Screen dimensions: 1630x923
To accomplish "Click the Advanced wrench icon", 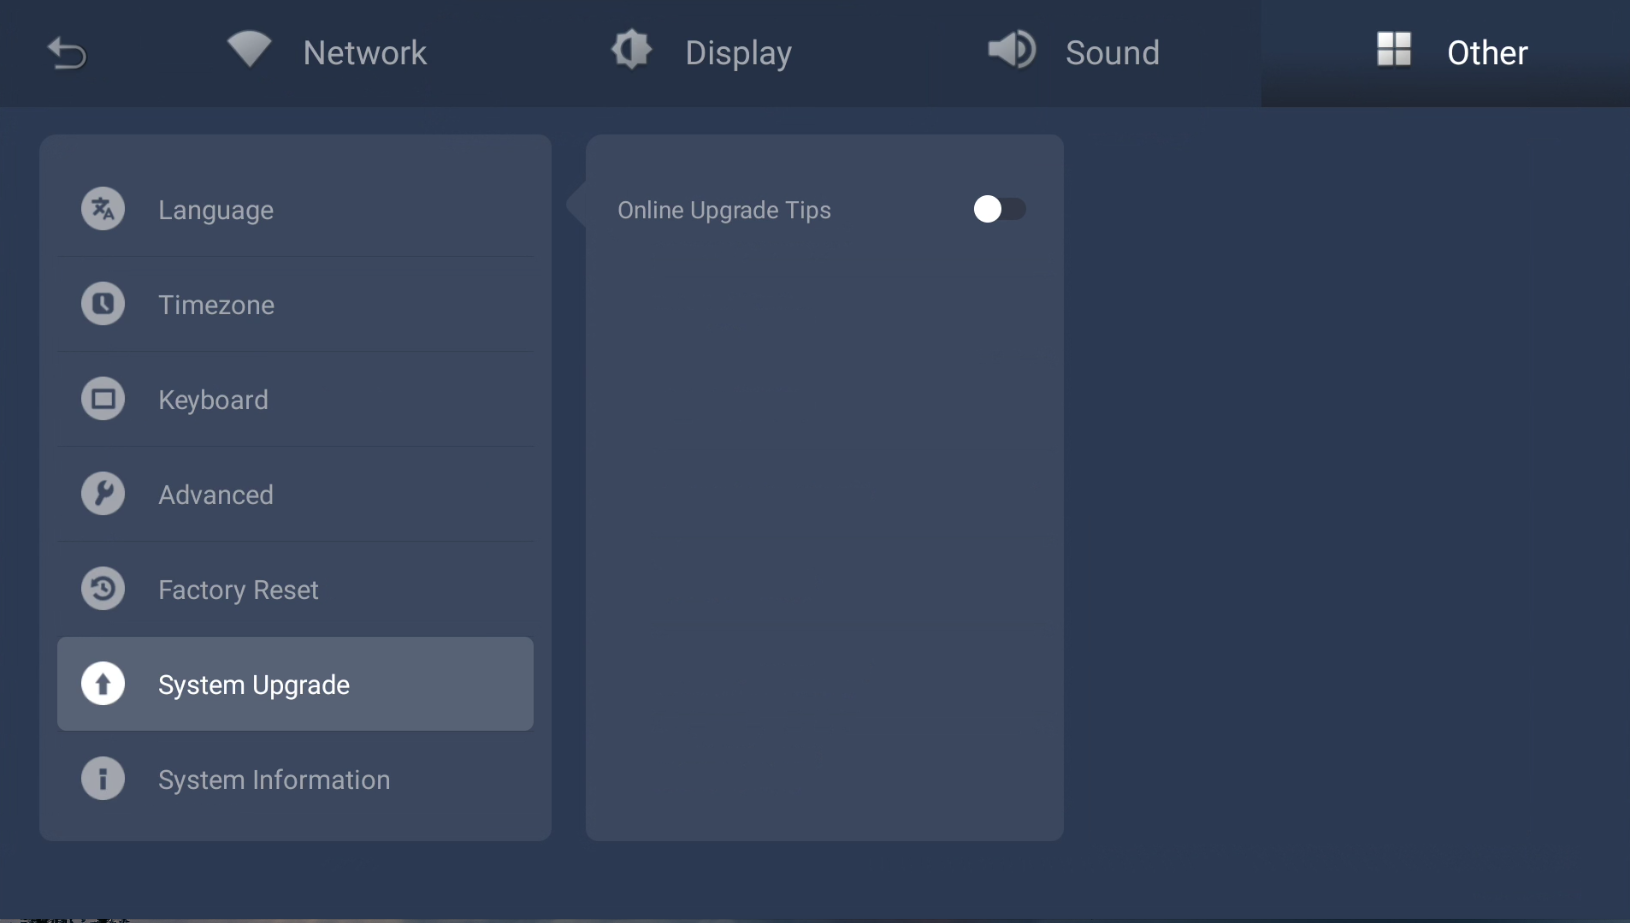I will (103, 494).
